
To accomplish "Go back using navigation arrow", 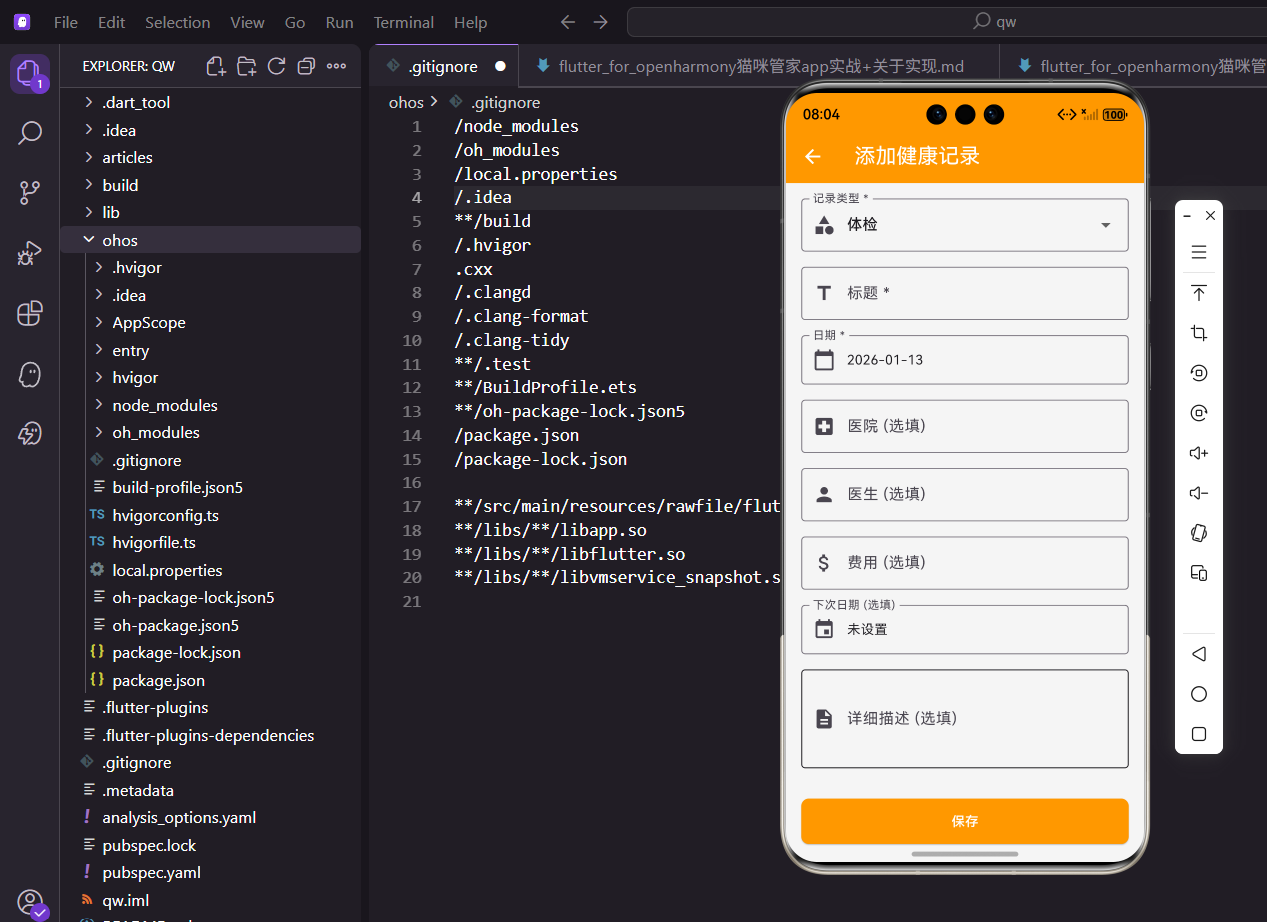I will click(x=568, y=22).
